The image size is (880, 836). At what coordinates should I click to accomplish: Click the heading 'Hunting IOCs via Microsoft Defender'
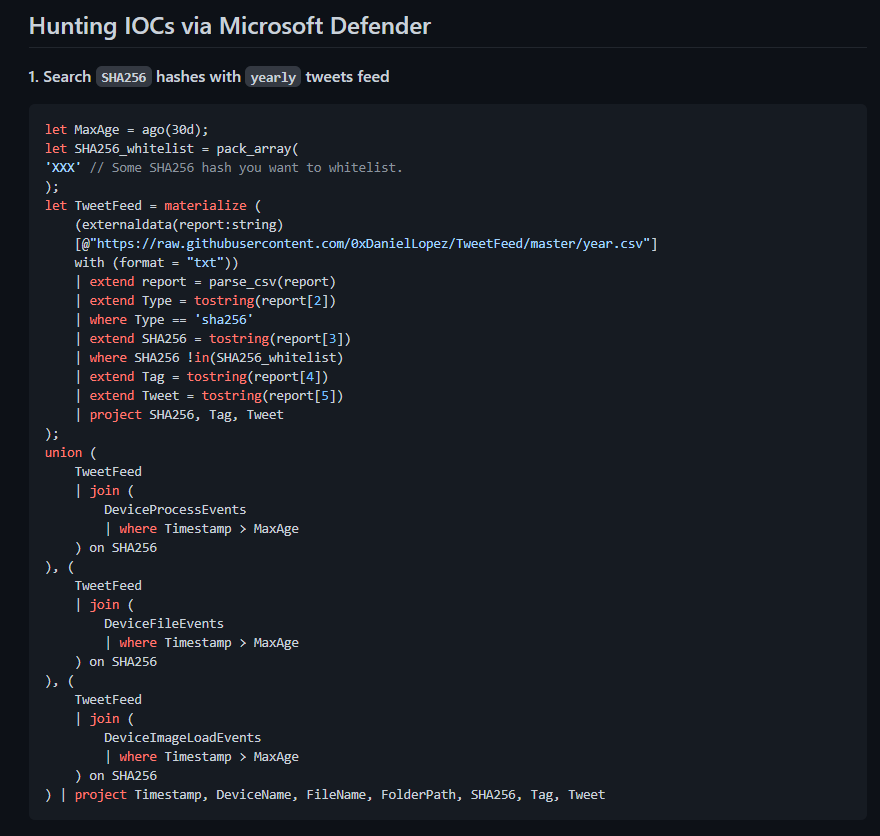point(230,26)
